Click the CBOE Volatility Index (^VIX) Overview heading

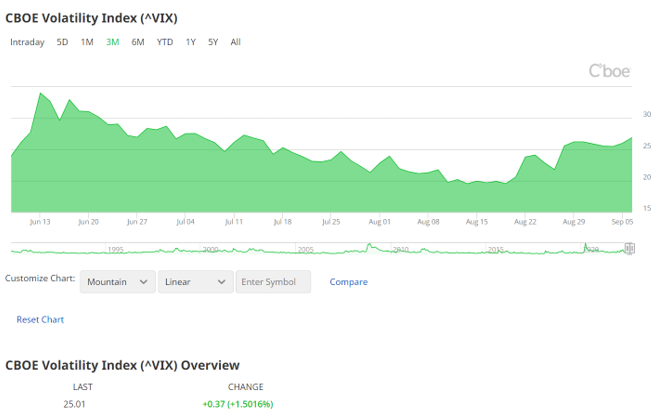pyautogui.click(x=122, y=365)
